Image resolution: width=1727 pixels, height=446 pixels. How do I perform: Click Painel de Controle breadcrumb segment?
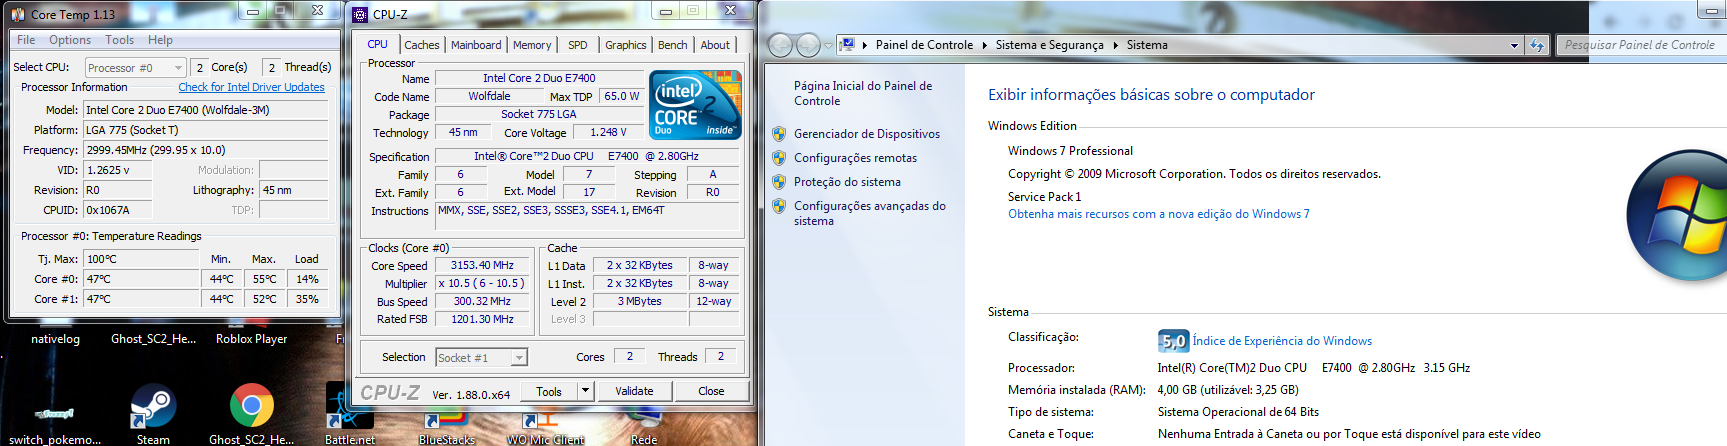click(924, 45)
